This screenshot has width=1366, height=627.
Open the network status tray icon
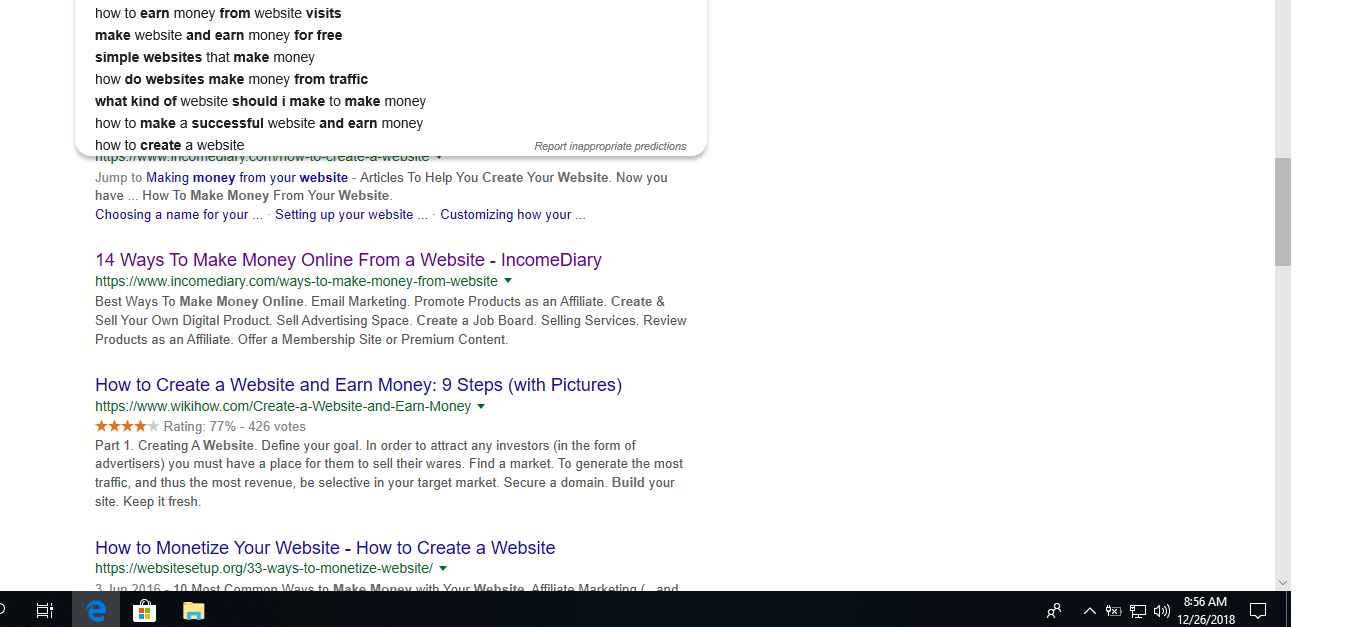click(x=1137, y=611)
